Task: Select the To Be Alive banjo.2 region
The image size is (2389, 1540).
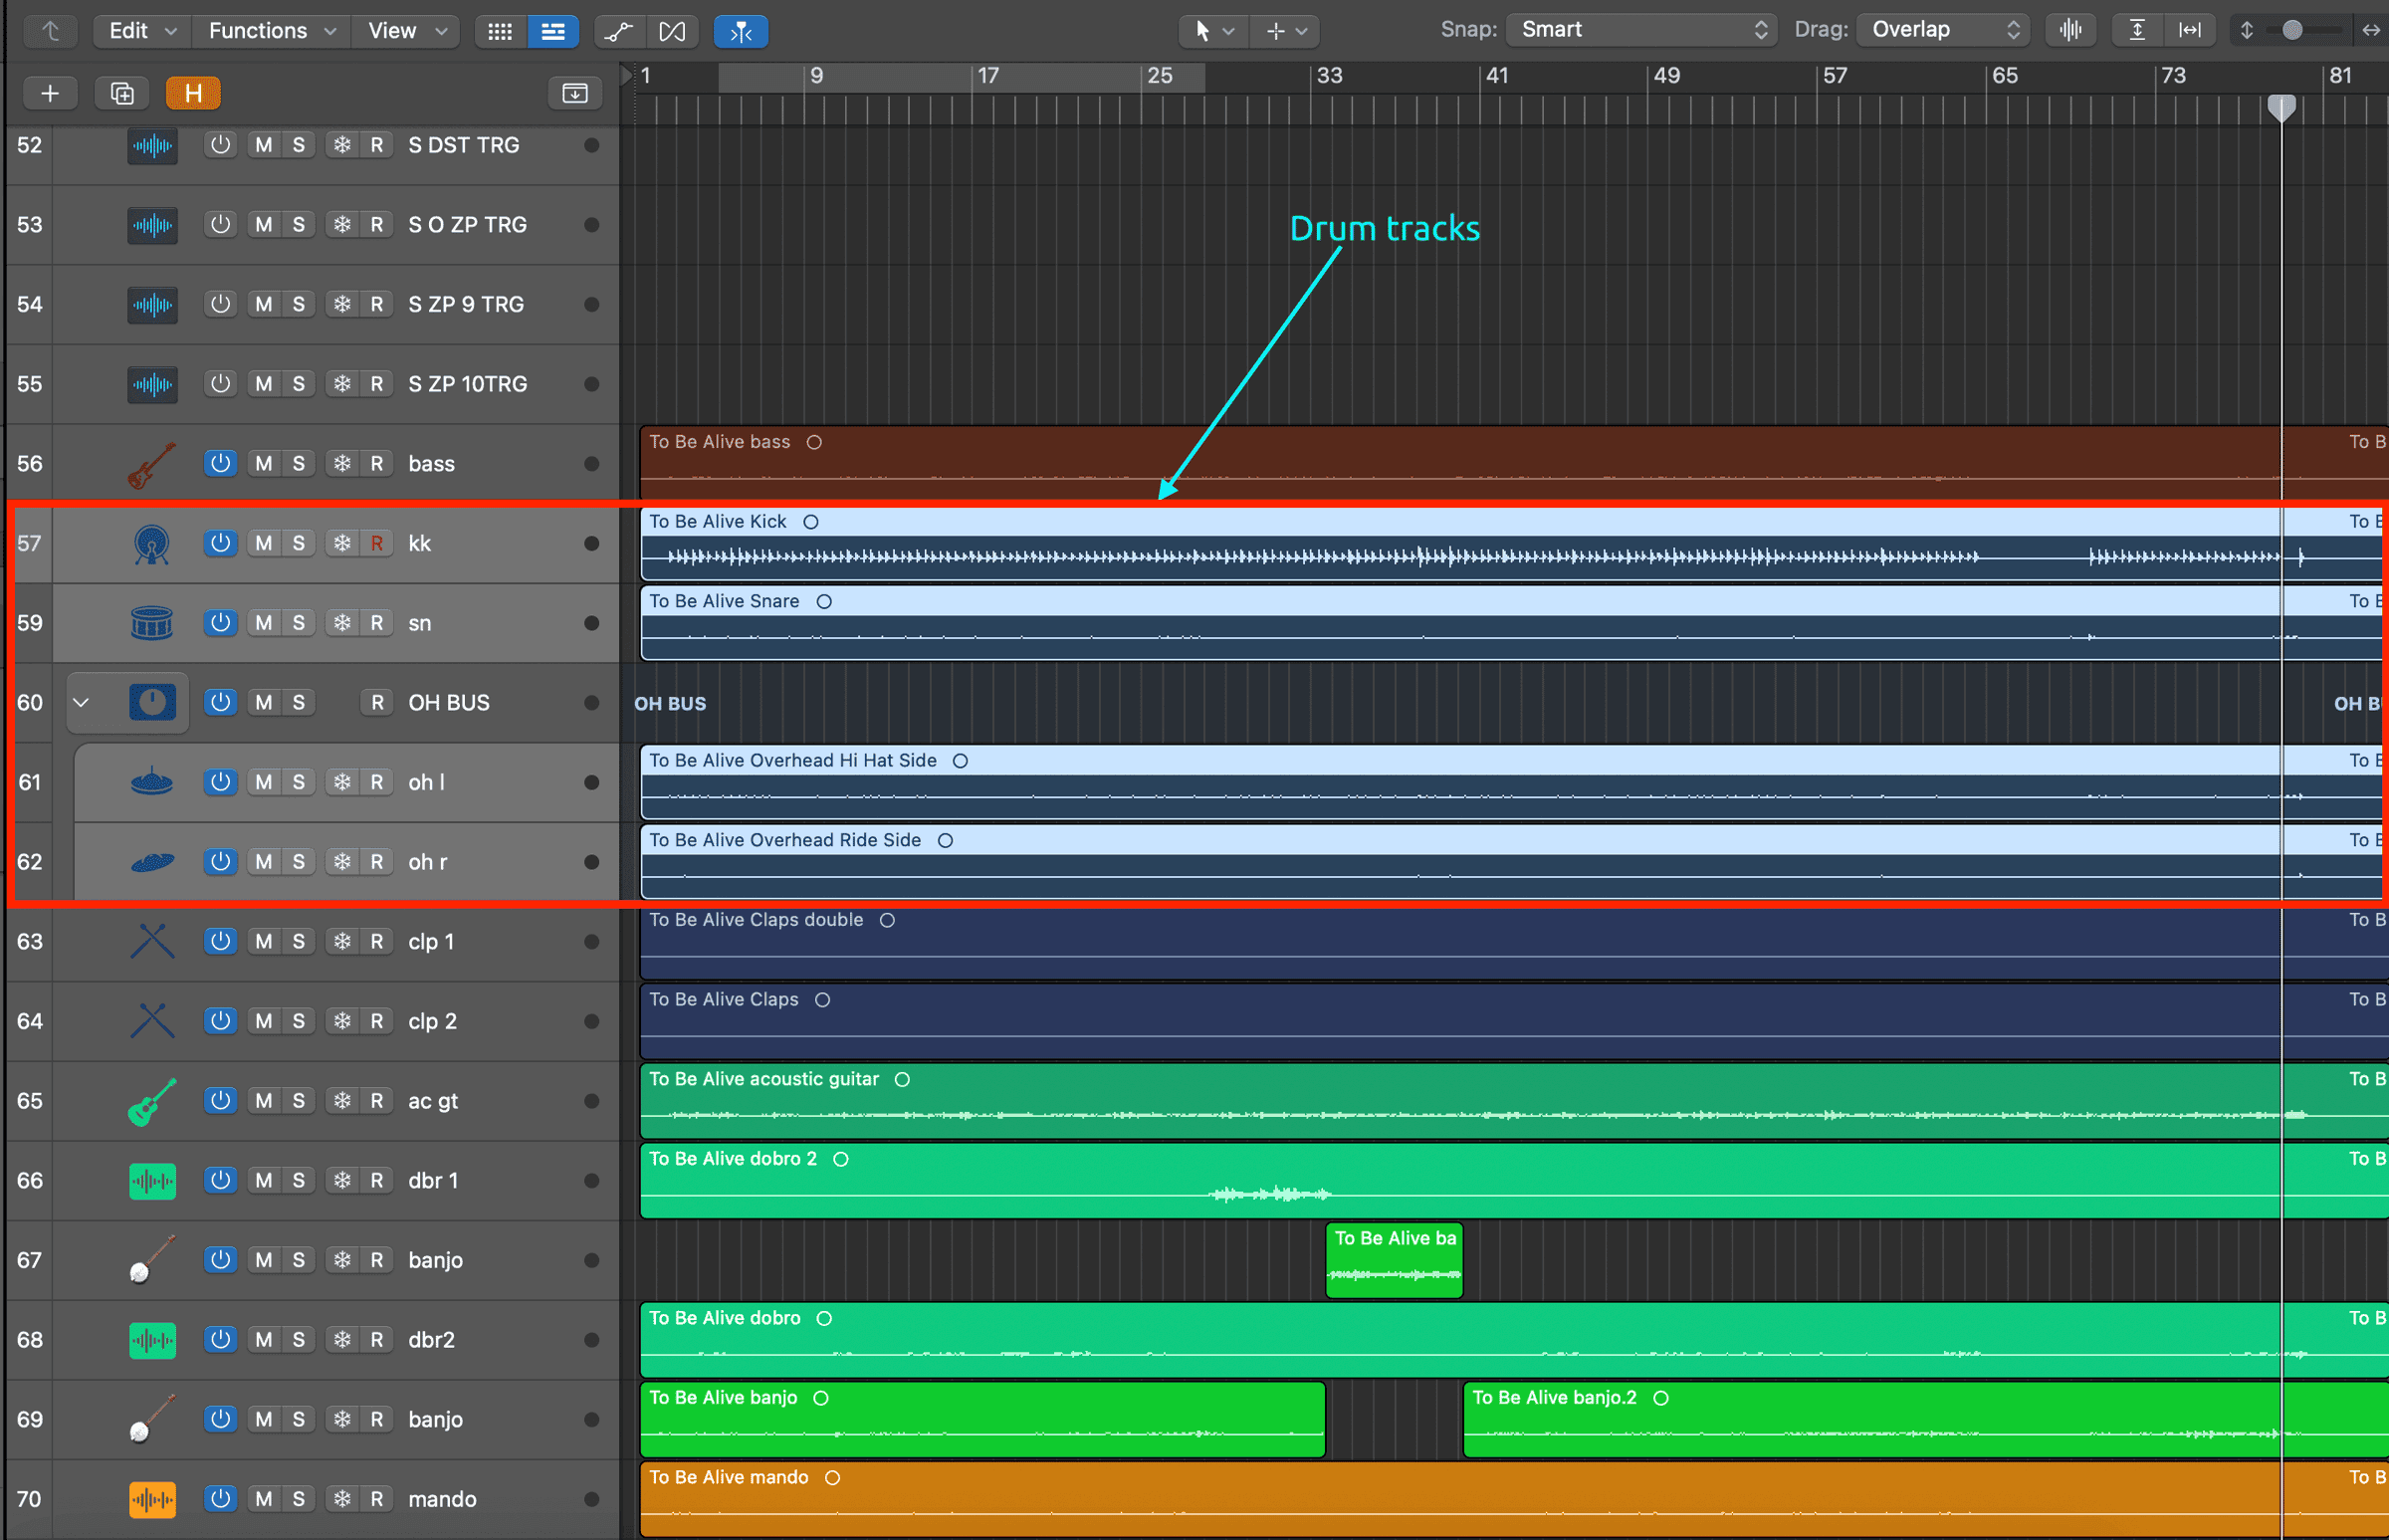Action: click(1926, 1420)
